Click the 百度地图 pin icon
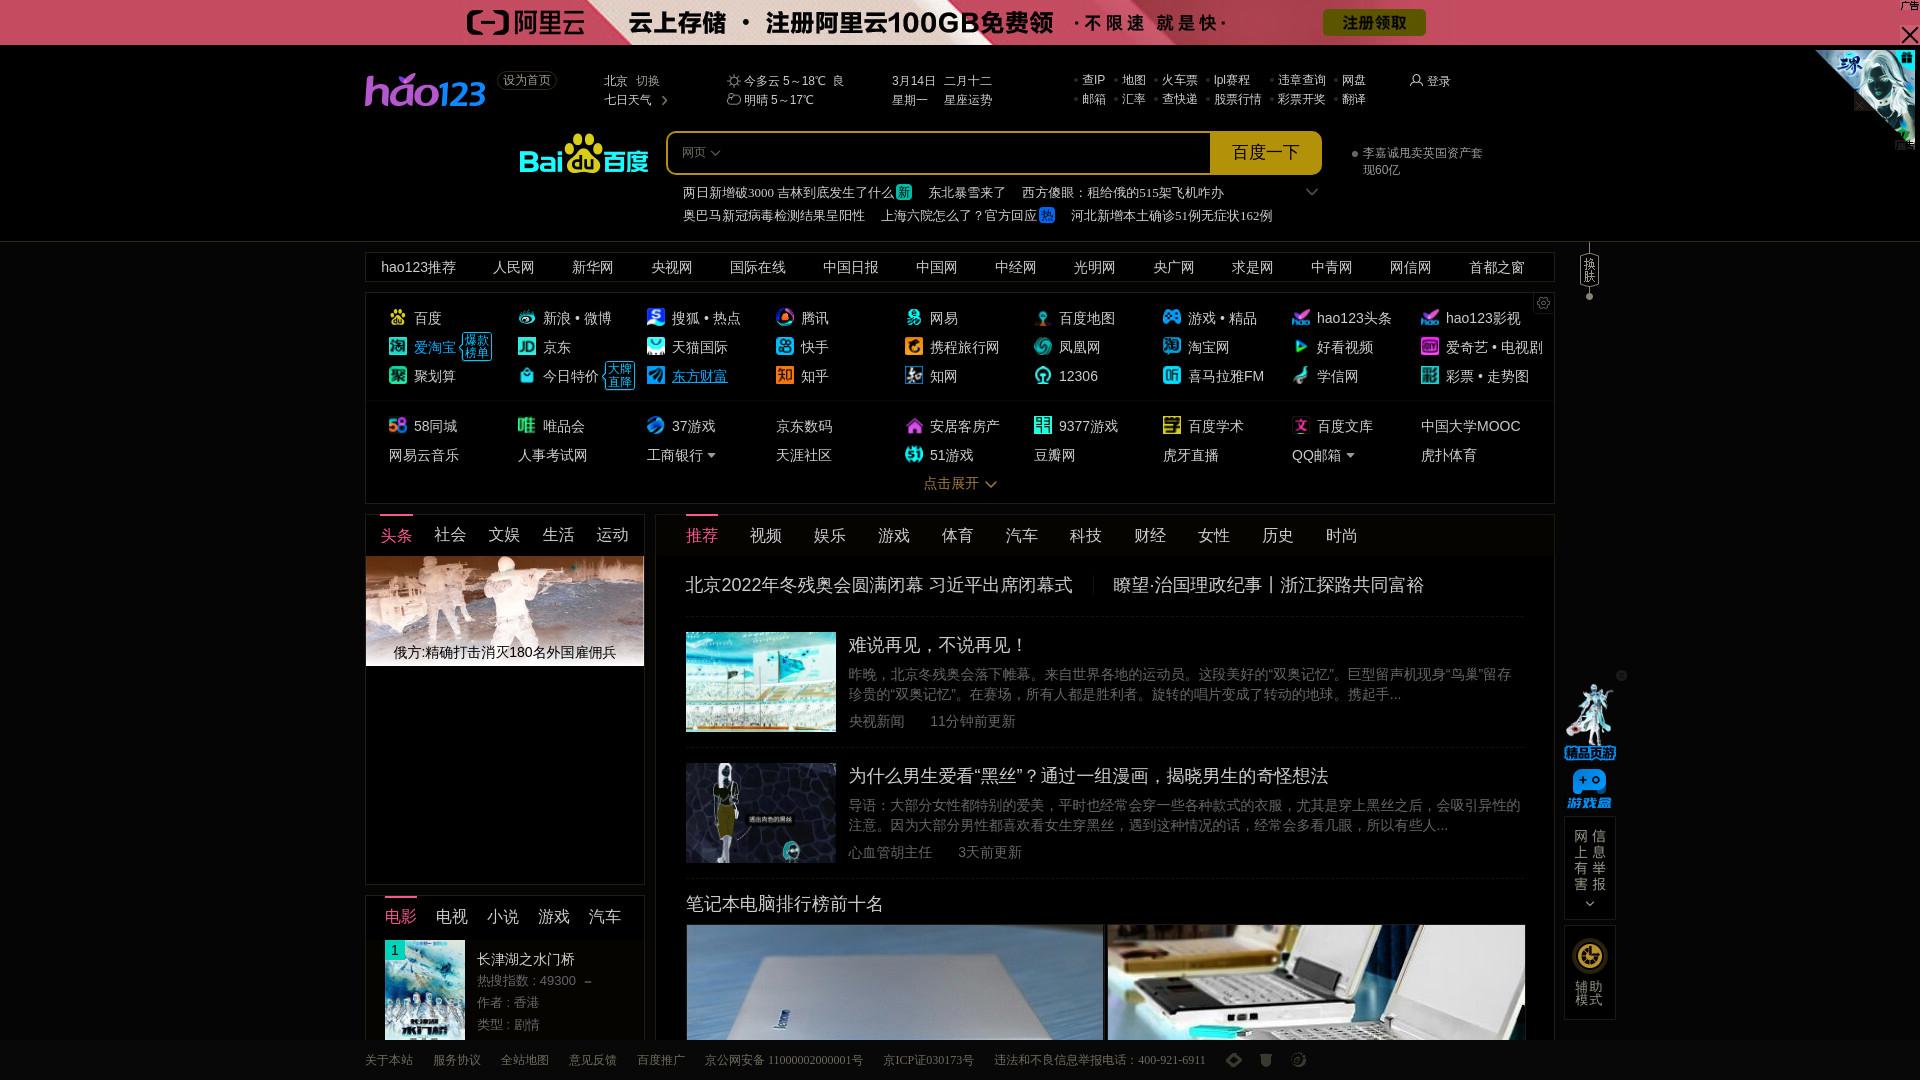This screenshot has height=1080, width=1920. tap(1043, 318)
